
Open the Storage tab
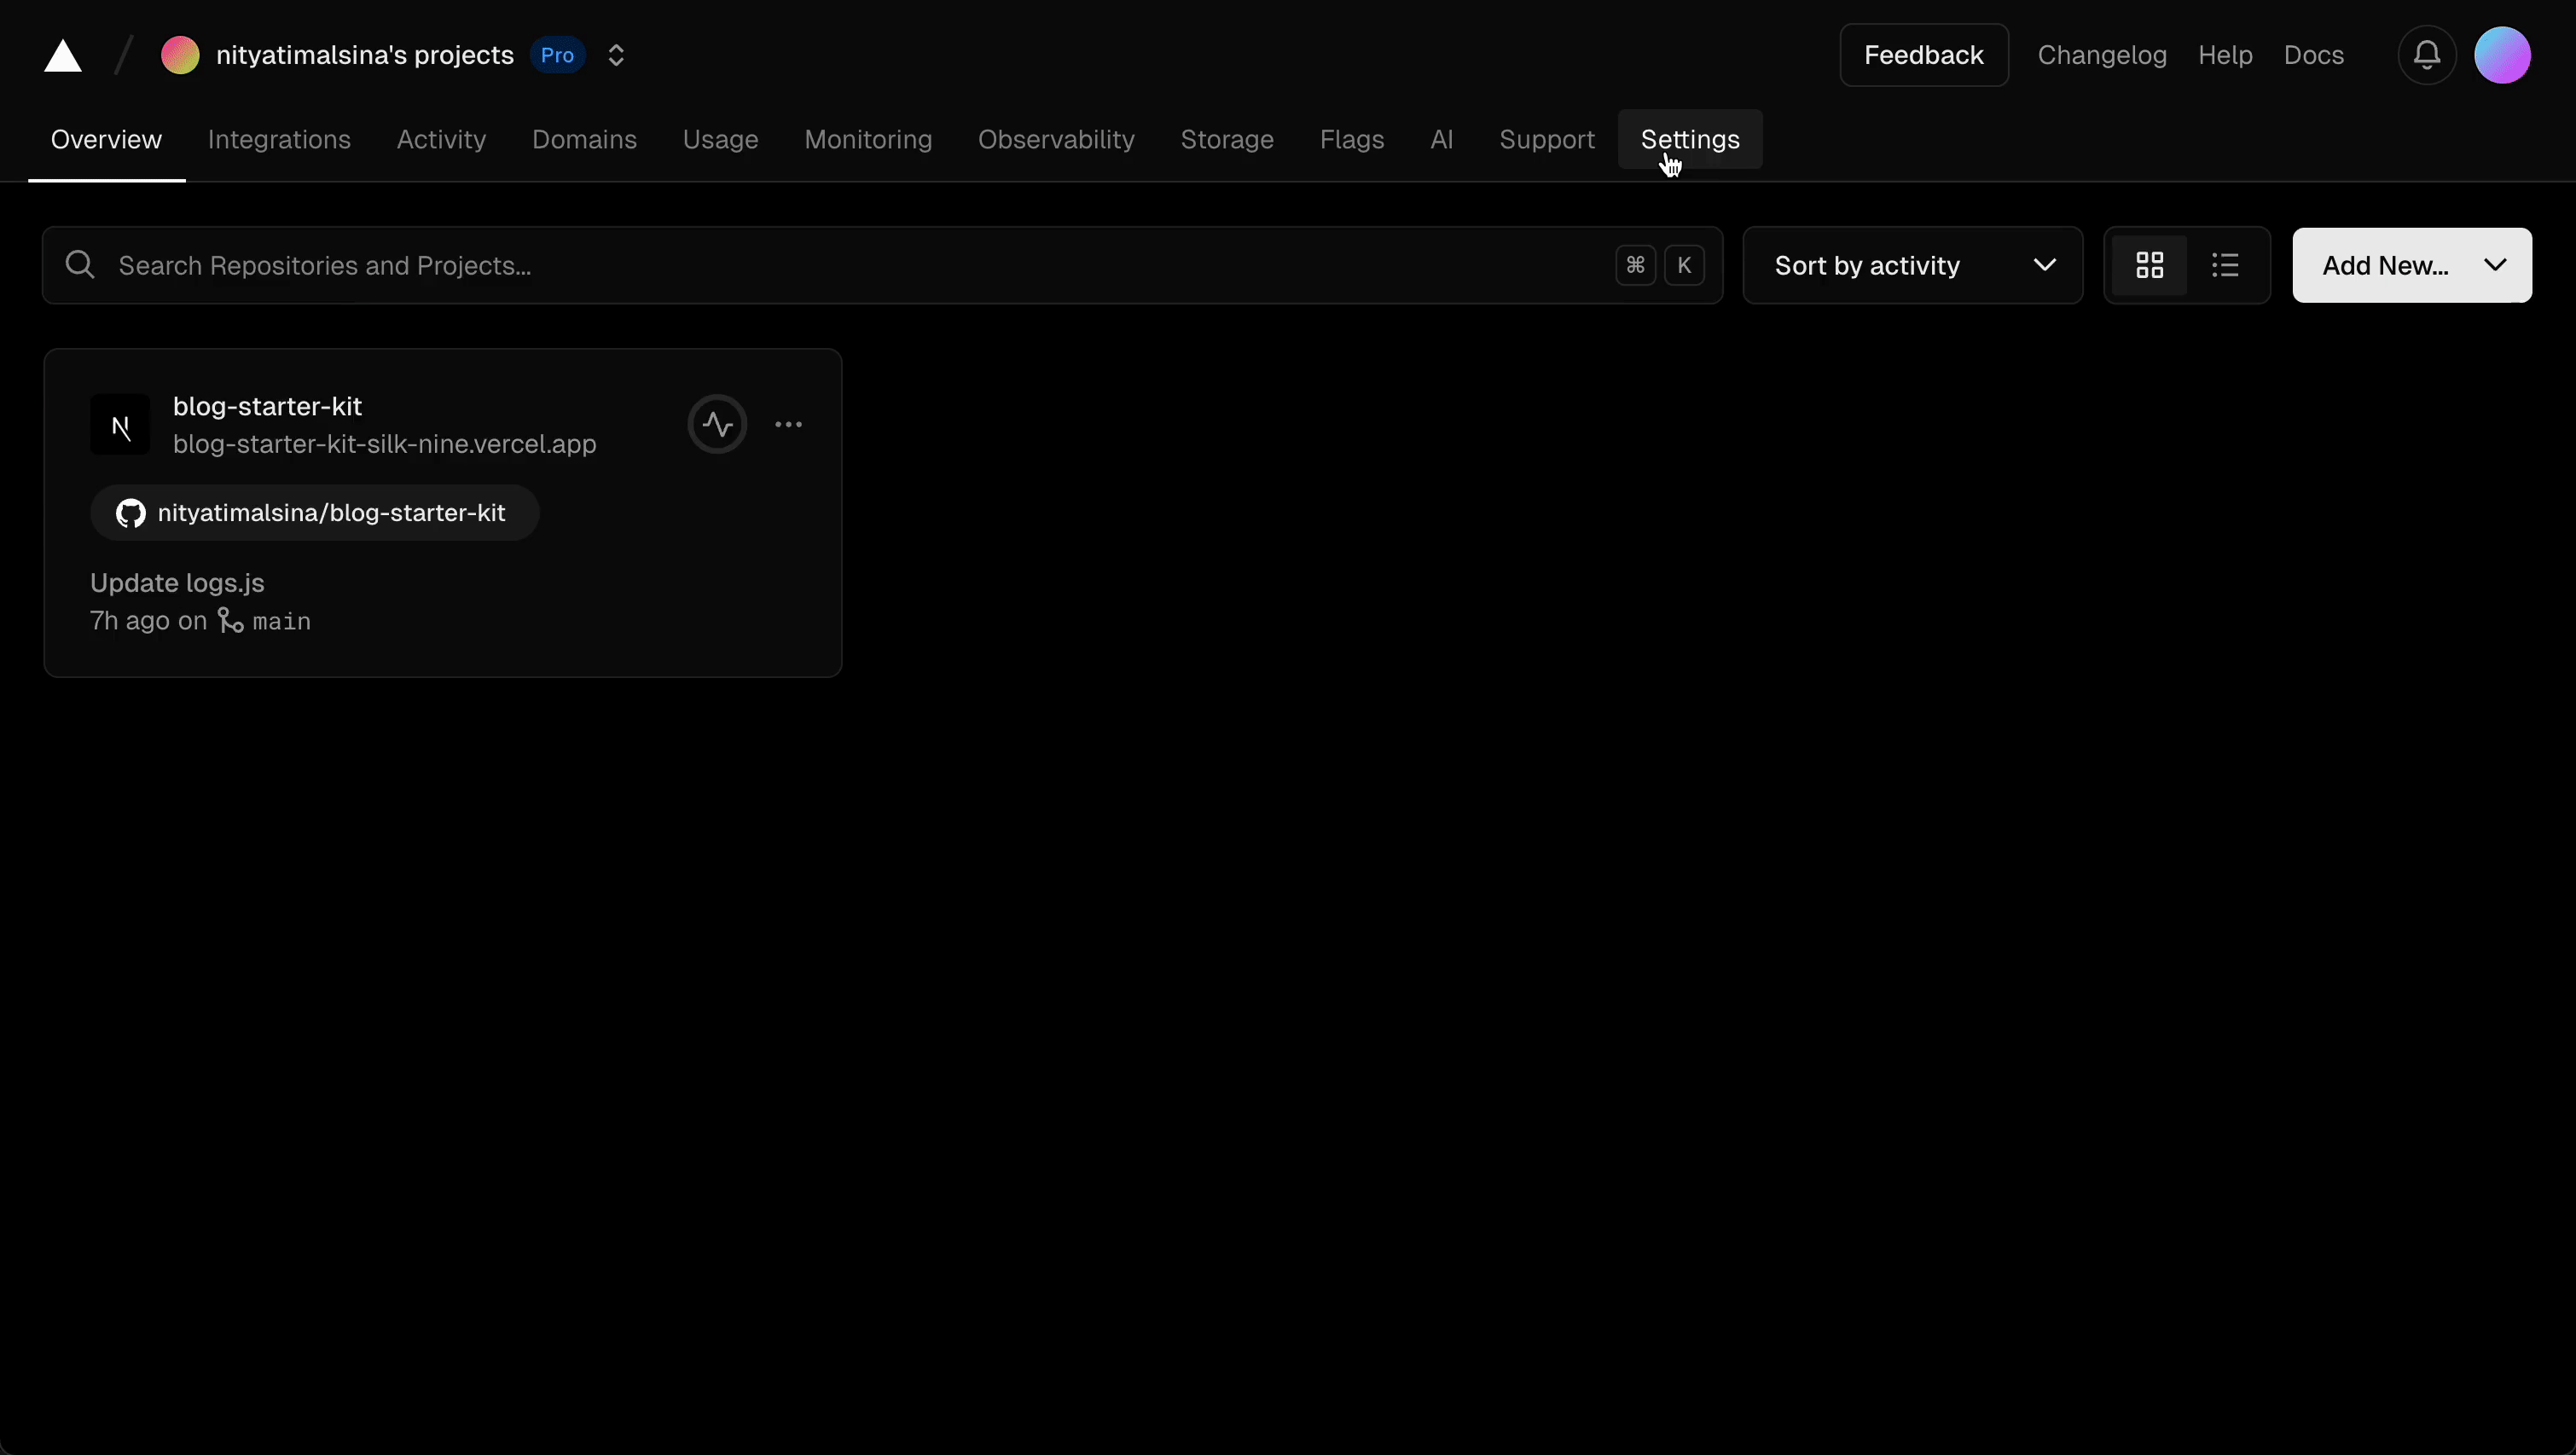coord(1226,139)
